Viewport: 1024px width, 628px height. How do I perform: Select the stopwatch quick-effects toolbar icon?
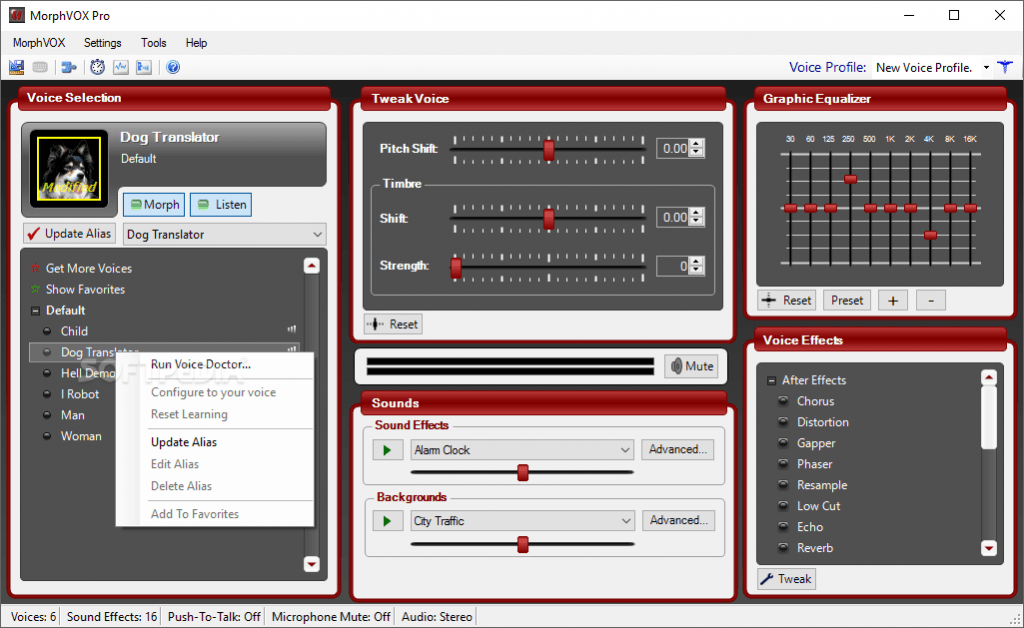[x=97, y=67]
